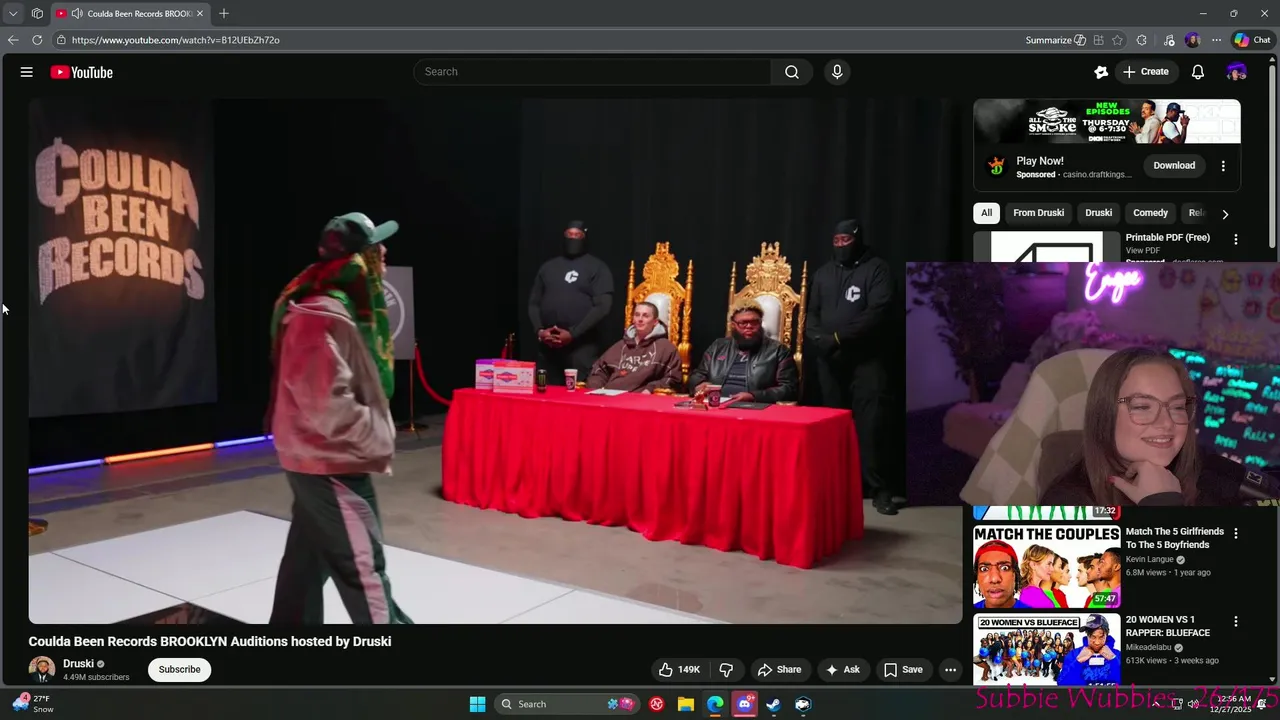The width and height of the screenshot is (1280, 720).
Task: Click the Create button
Action: [x=1146, y=72]
